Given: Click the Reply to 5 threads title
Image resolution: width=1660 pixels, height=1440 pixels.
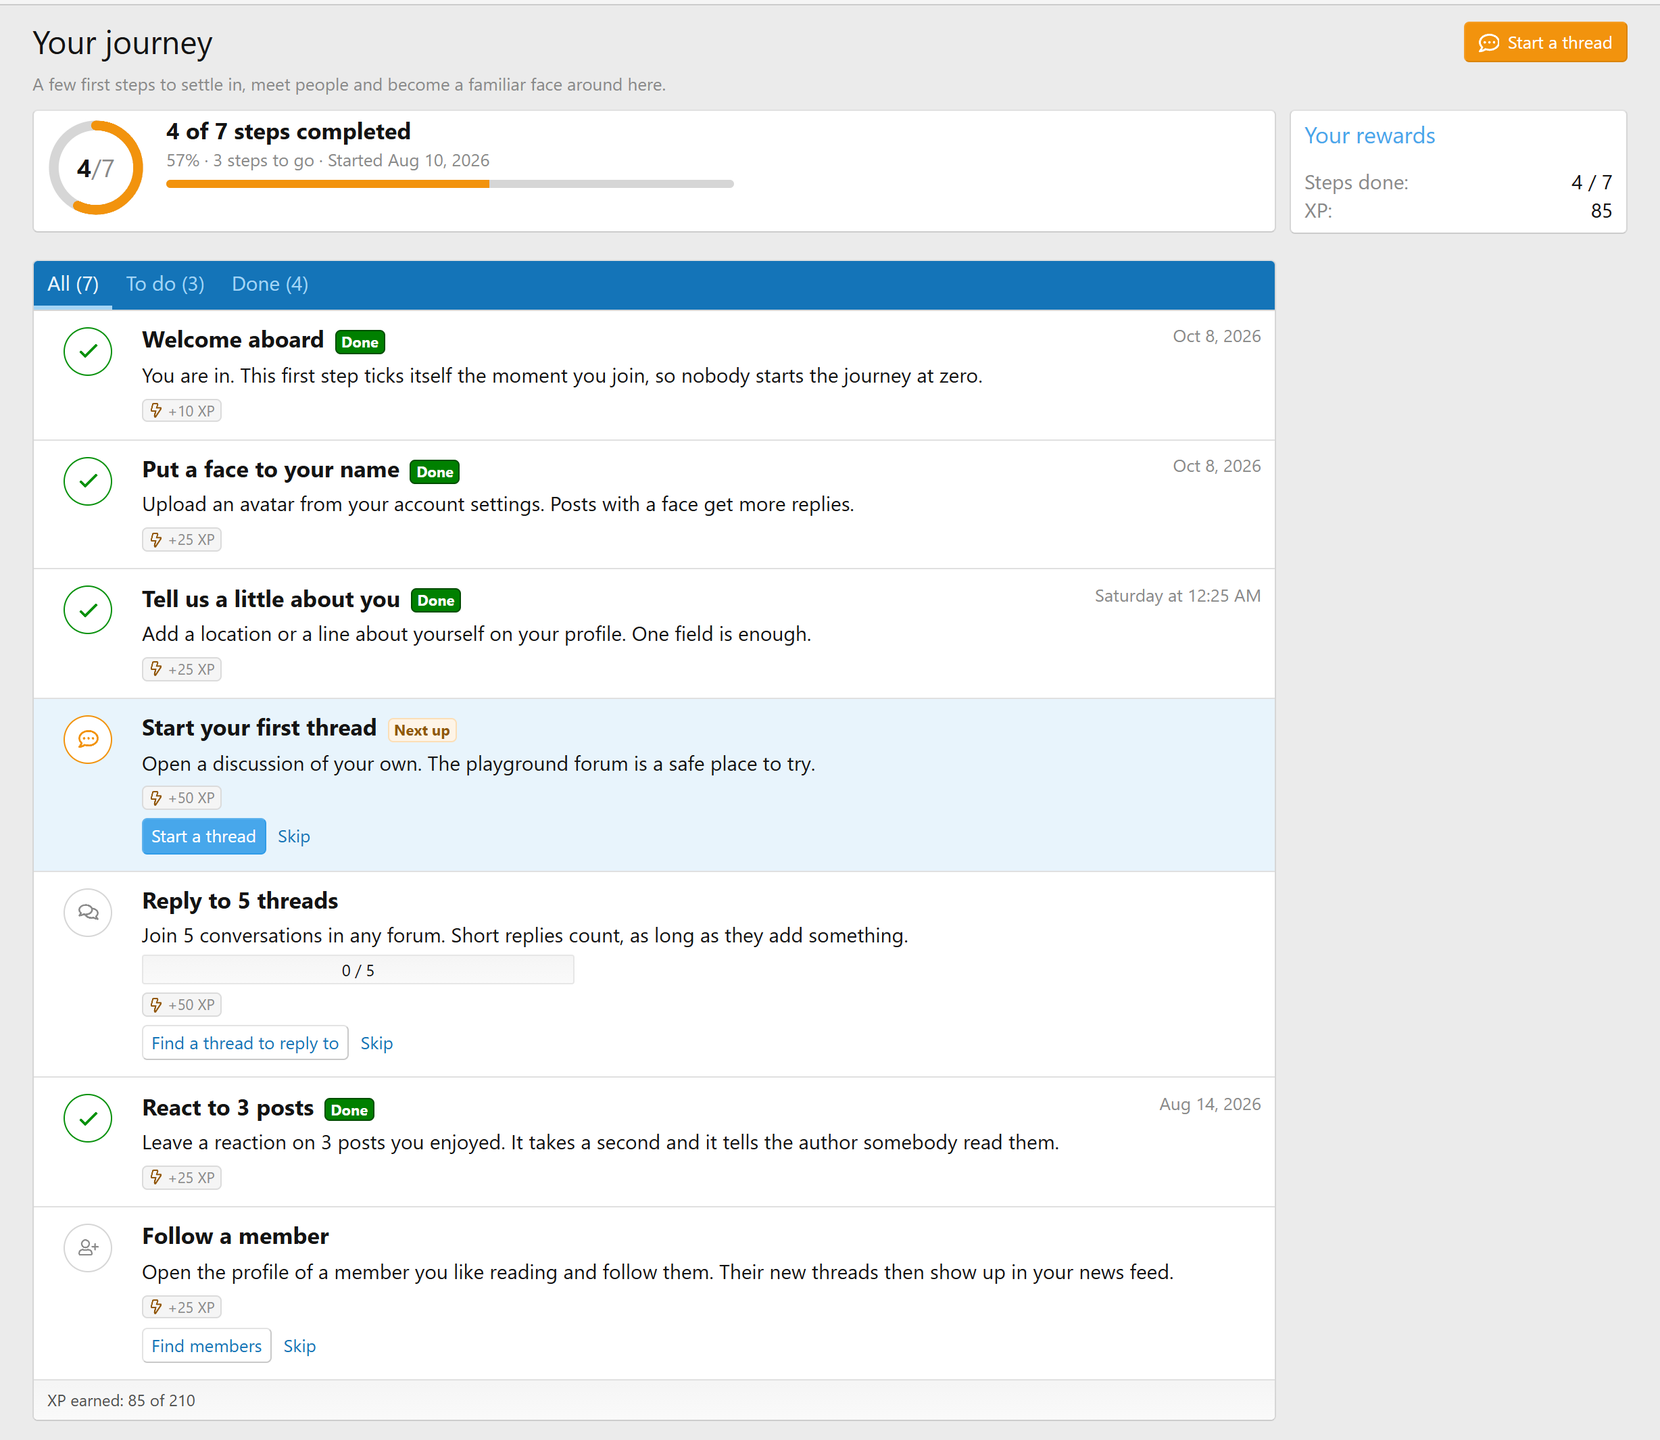Looking at the screenshot, I should click(240, 901).
